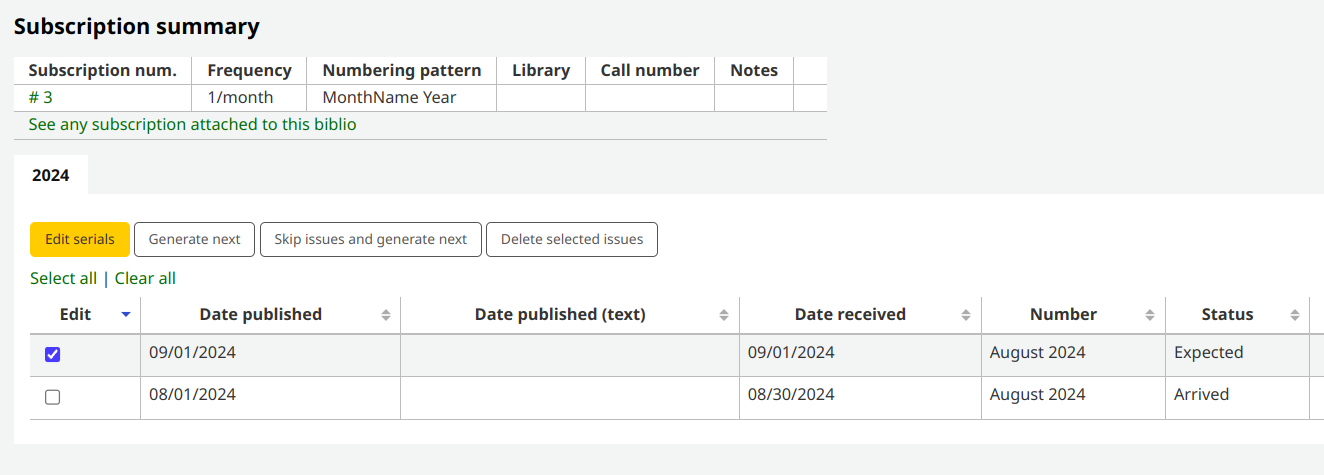Open the 2024 tab
1324x475 pixels.
coord(51,175)
